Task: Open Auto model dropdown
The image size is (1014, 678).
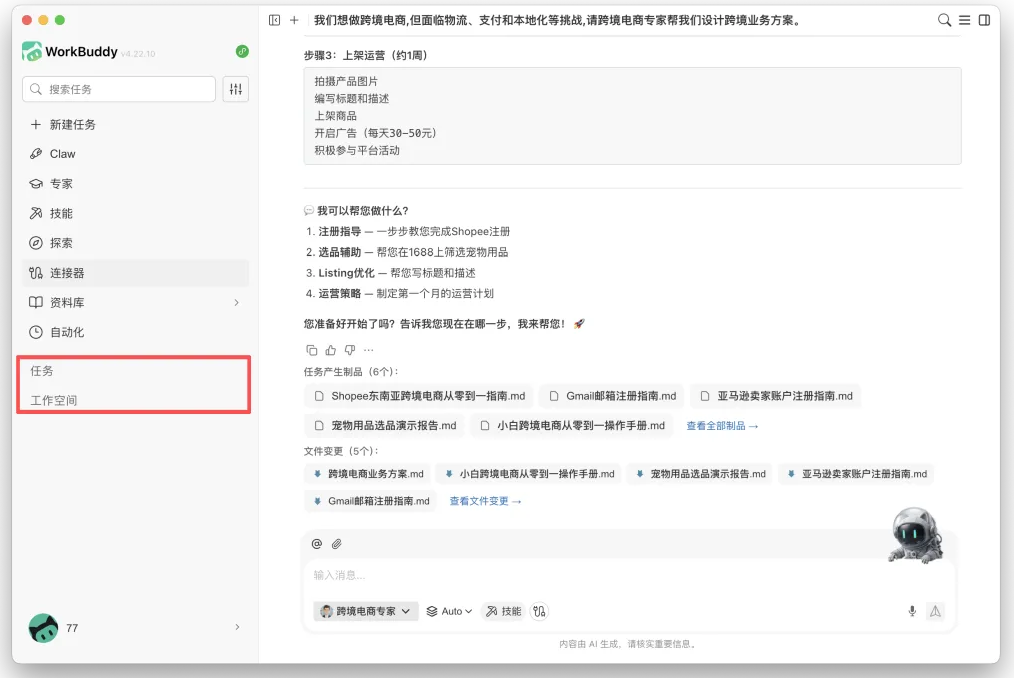Action: pos(449,611)
